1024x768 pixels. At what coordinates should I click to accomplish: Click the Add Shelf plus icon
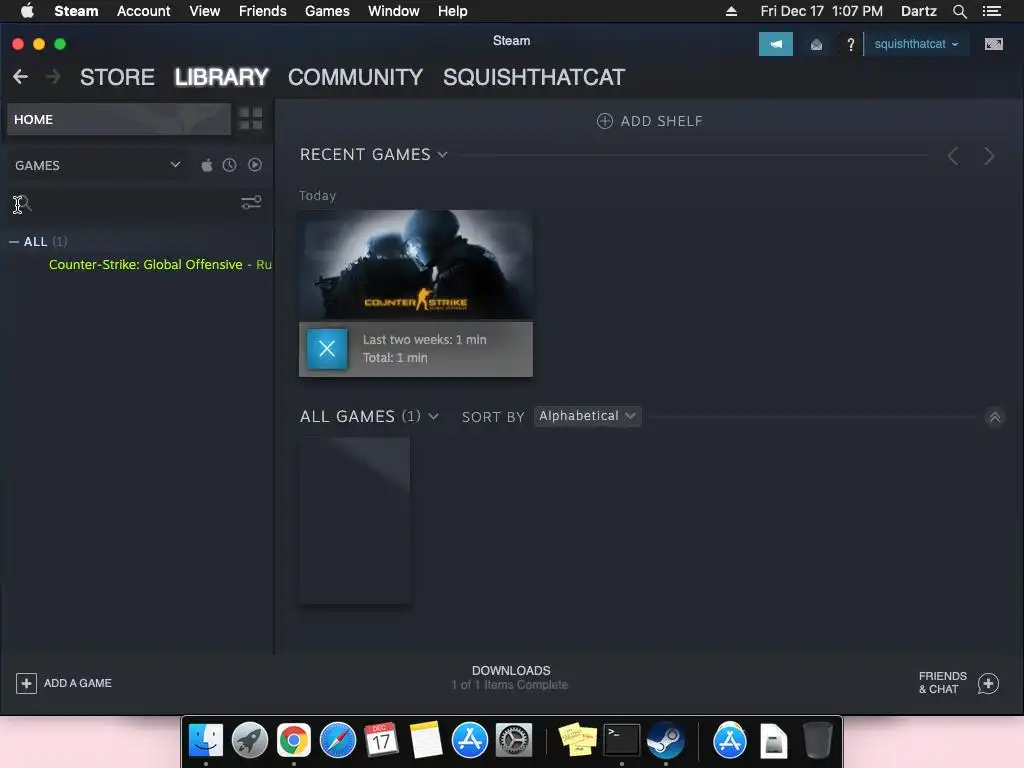click(x=605, y=121)
